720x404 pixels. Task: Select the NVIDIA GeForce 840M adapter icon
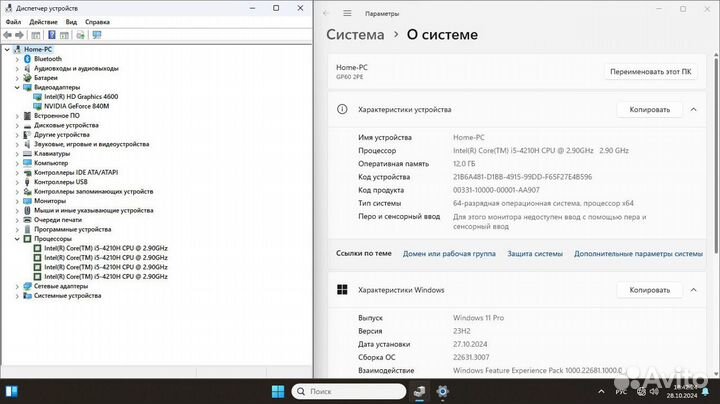pos(37,106)
